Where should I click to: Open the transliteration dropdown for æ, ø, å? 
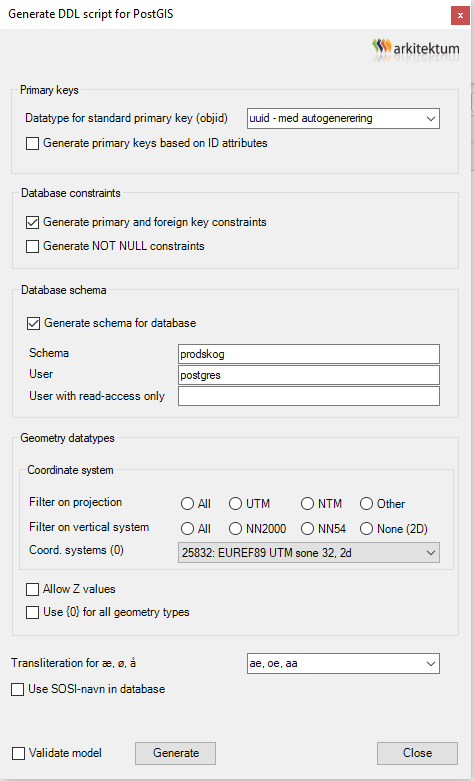(343, 663)
